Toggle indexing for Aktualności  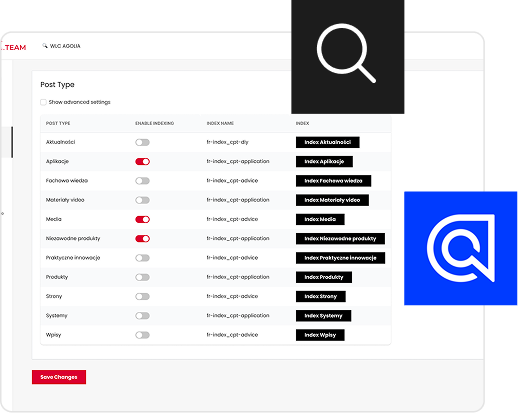coord(142,142)
